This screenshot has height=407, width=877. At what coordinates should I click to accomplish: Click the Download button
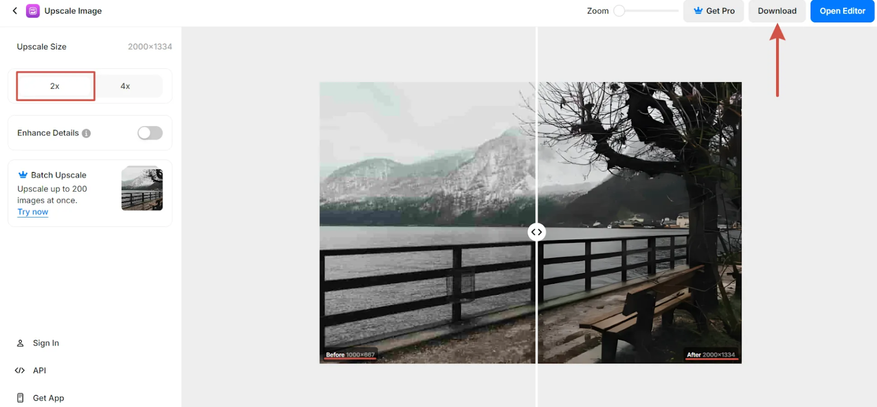(777, 11)
